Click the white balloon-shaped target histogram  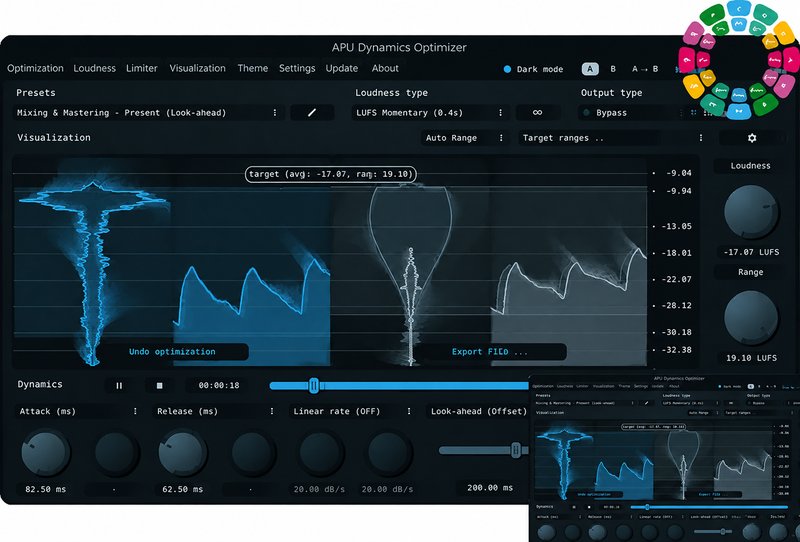[x=411, y=276]
